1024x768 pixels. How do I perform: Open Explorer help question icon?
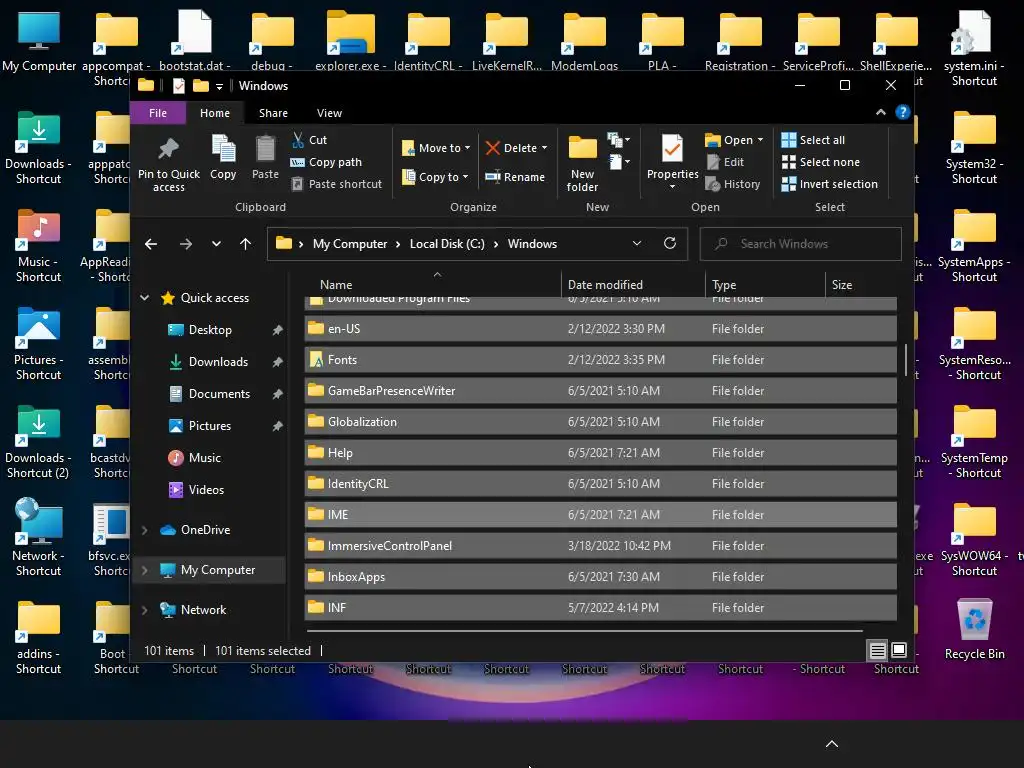pyautogui.click(x=903, y=112)
